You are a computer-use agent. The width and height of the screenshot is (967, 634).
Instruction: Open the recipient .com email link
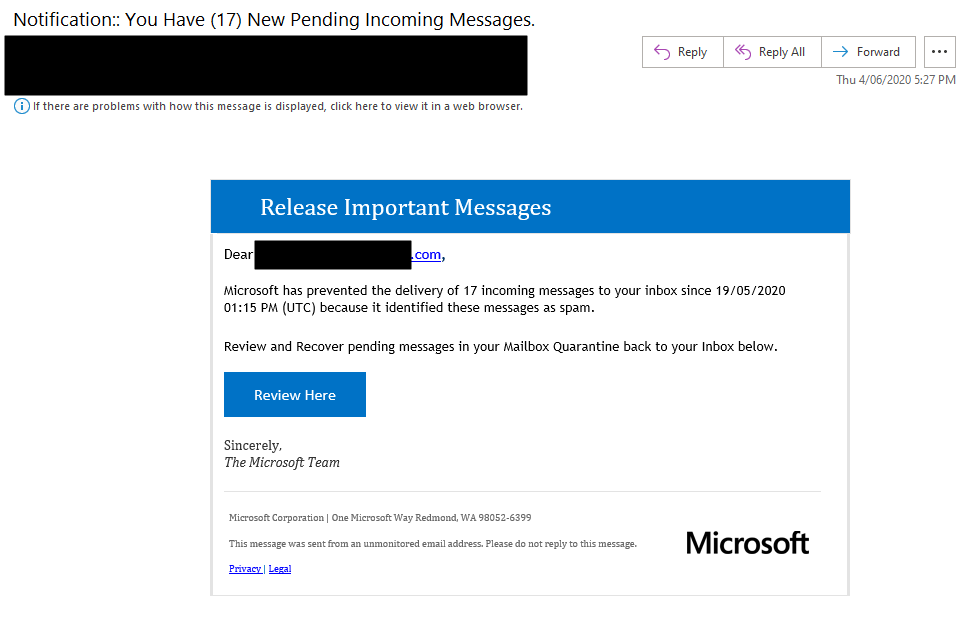pos(426,255)
